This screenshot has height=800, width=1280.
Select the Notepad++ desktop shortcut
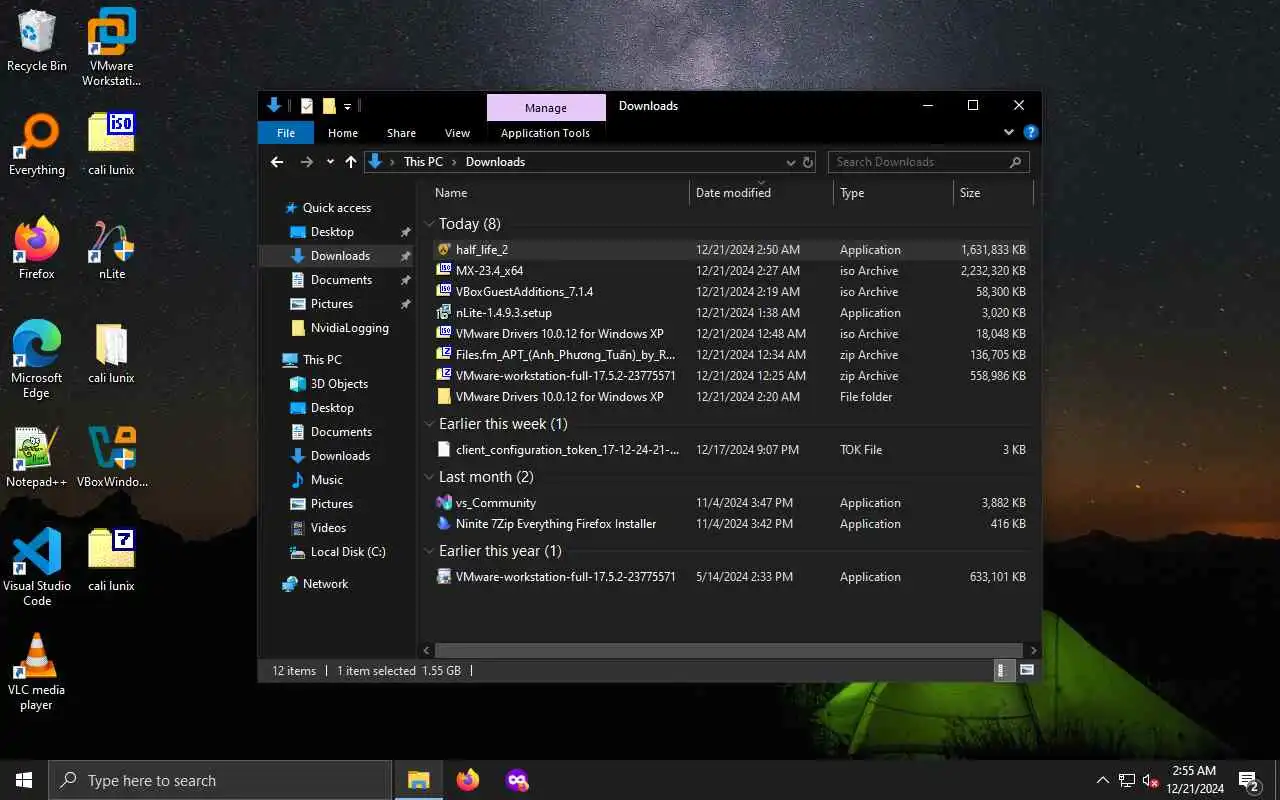(x=37, y=457)
